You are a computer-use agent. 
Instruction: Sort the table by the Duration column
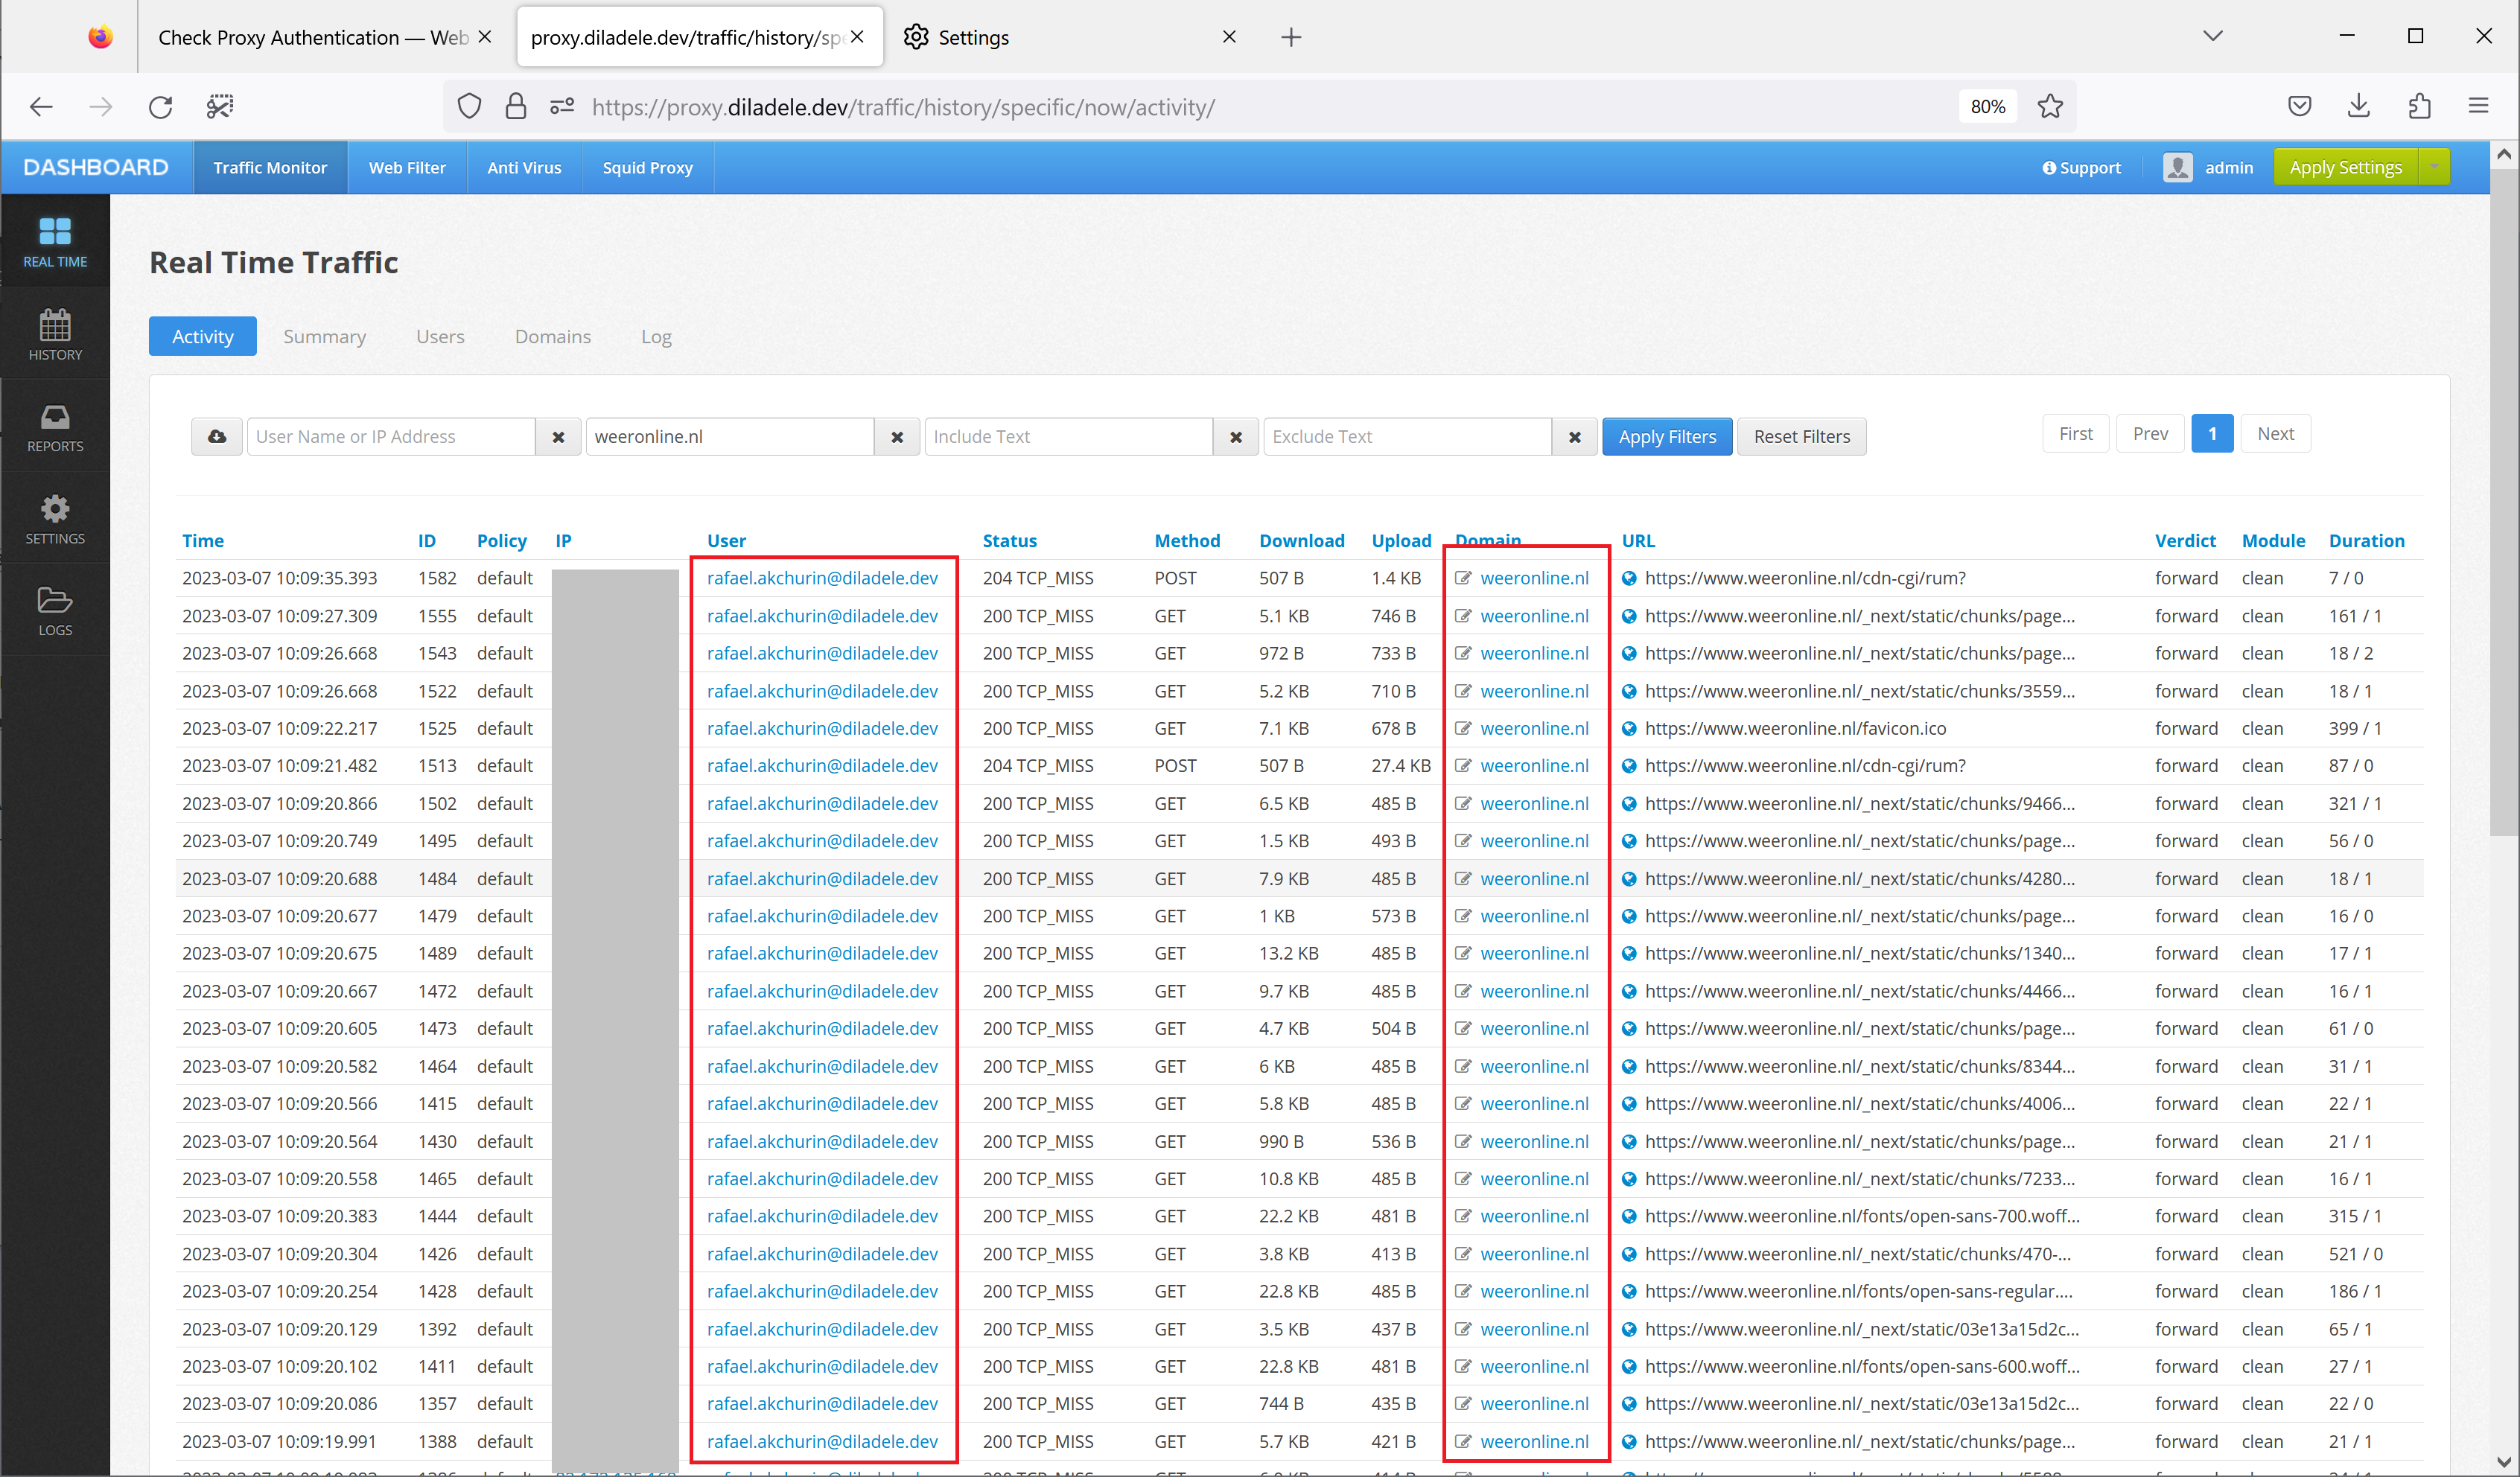point(2366,541)
